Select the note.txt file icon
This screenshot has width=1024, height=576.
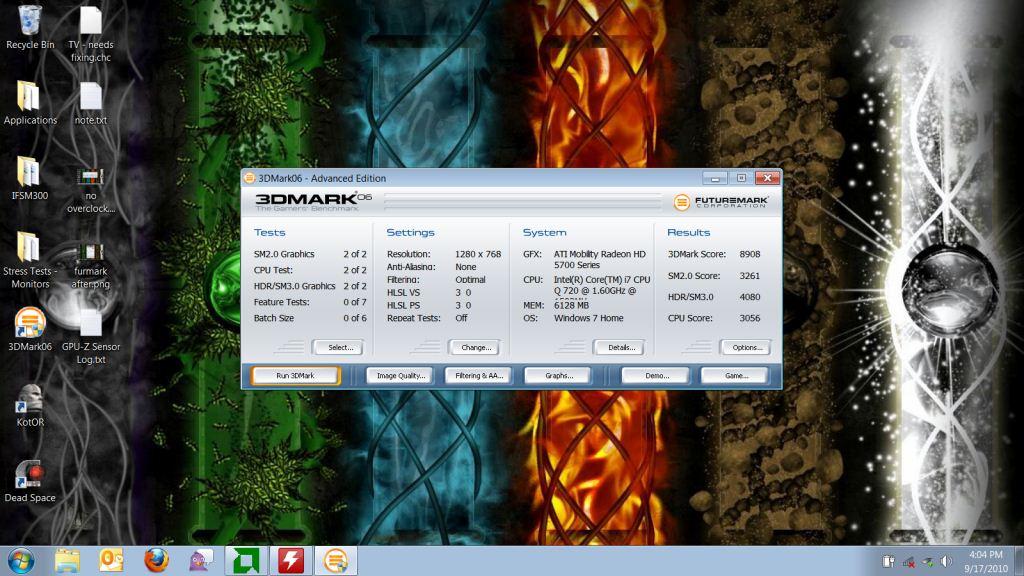pos(91,103)
